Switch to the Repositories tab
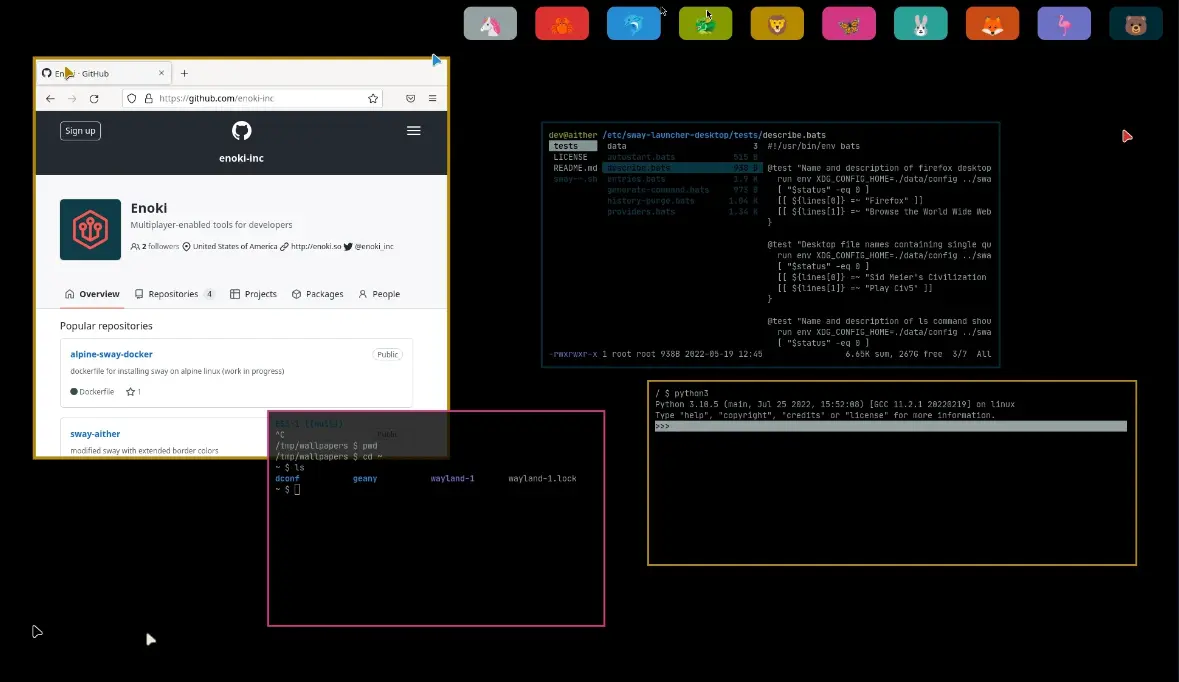Viewport: 1179px width, 682px height. (x=173, y=294)
